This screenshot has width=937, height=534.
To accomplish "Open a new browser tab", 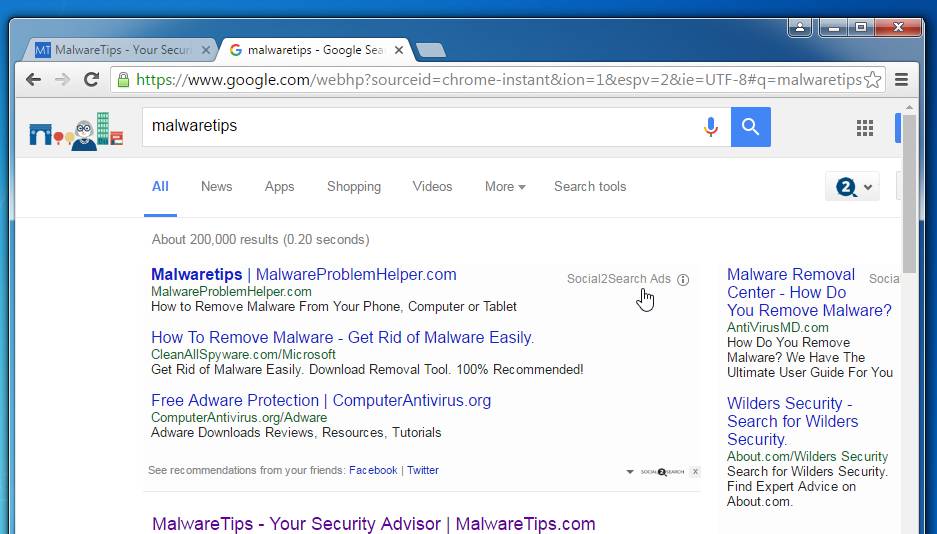I will point(431,50).
